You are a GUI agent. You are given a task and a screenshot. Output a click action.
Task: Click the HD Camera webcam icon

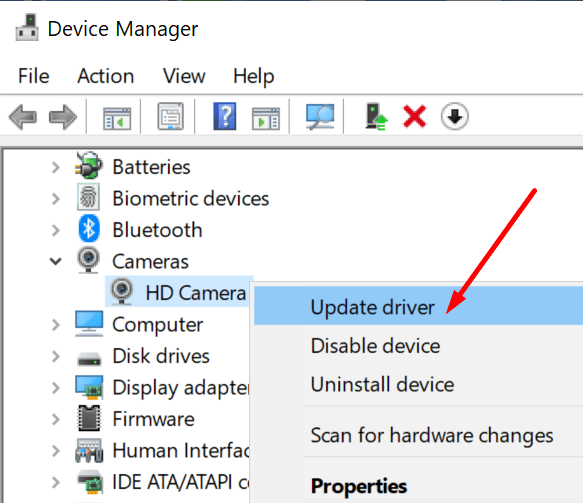pos(122,291)
